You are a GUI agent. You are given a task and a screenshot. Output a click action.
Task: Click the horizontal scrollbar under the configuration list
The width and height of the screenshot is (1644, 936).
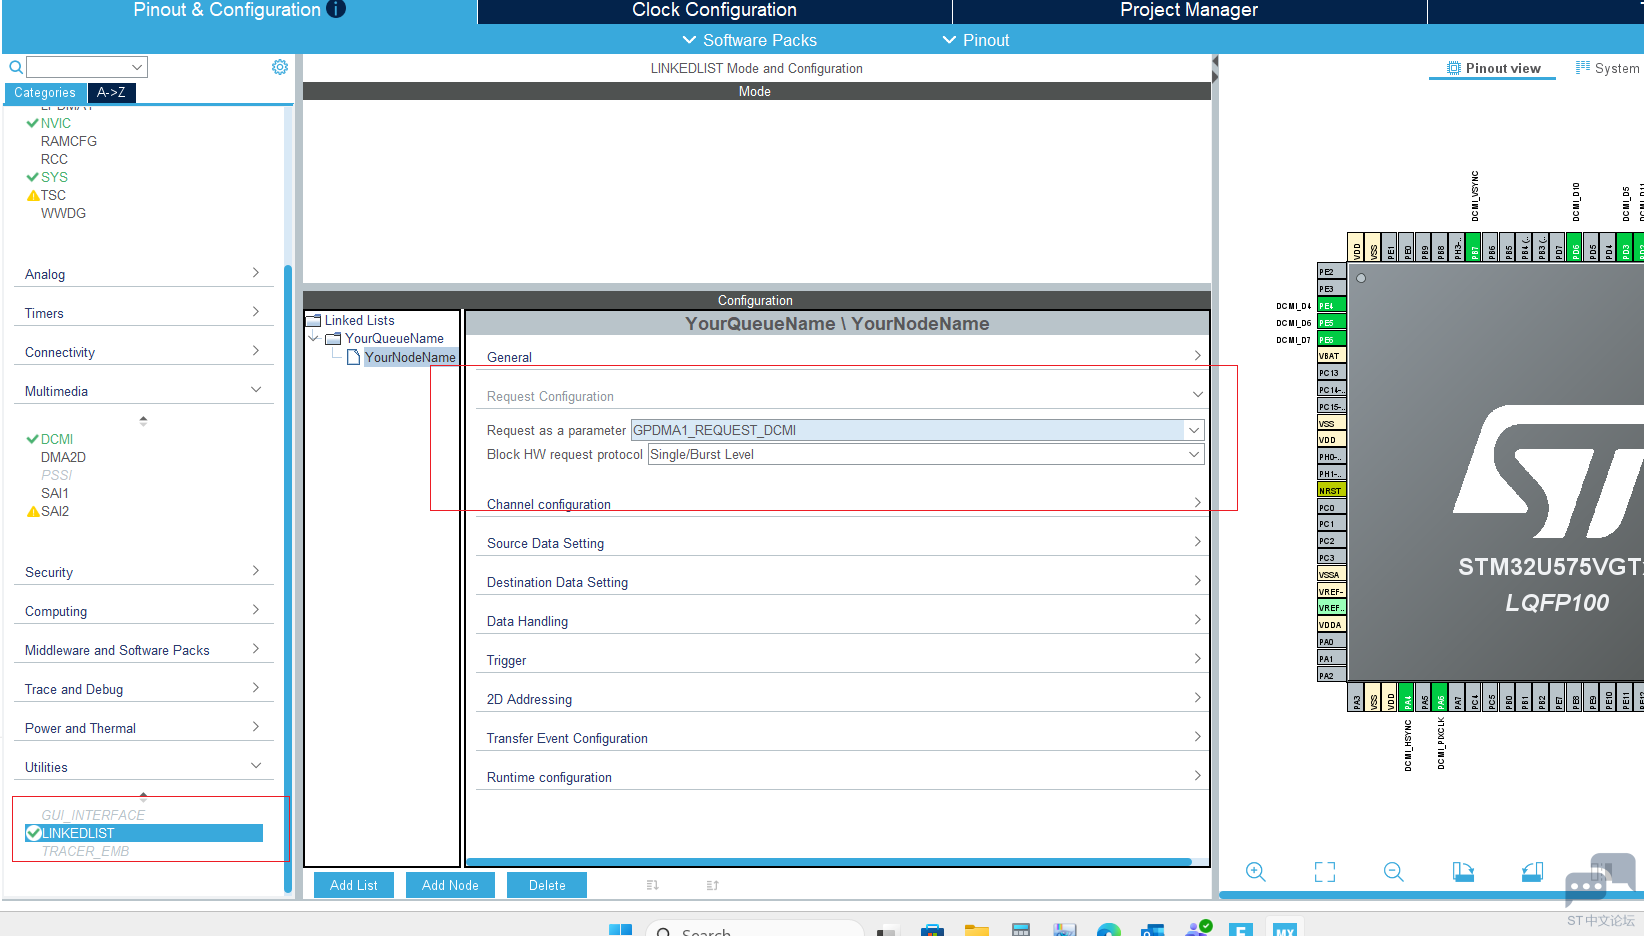pos(829,861)
